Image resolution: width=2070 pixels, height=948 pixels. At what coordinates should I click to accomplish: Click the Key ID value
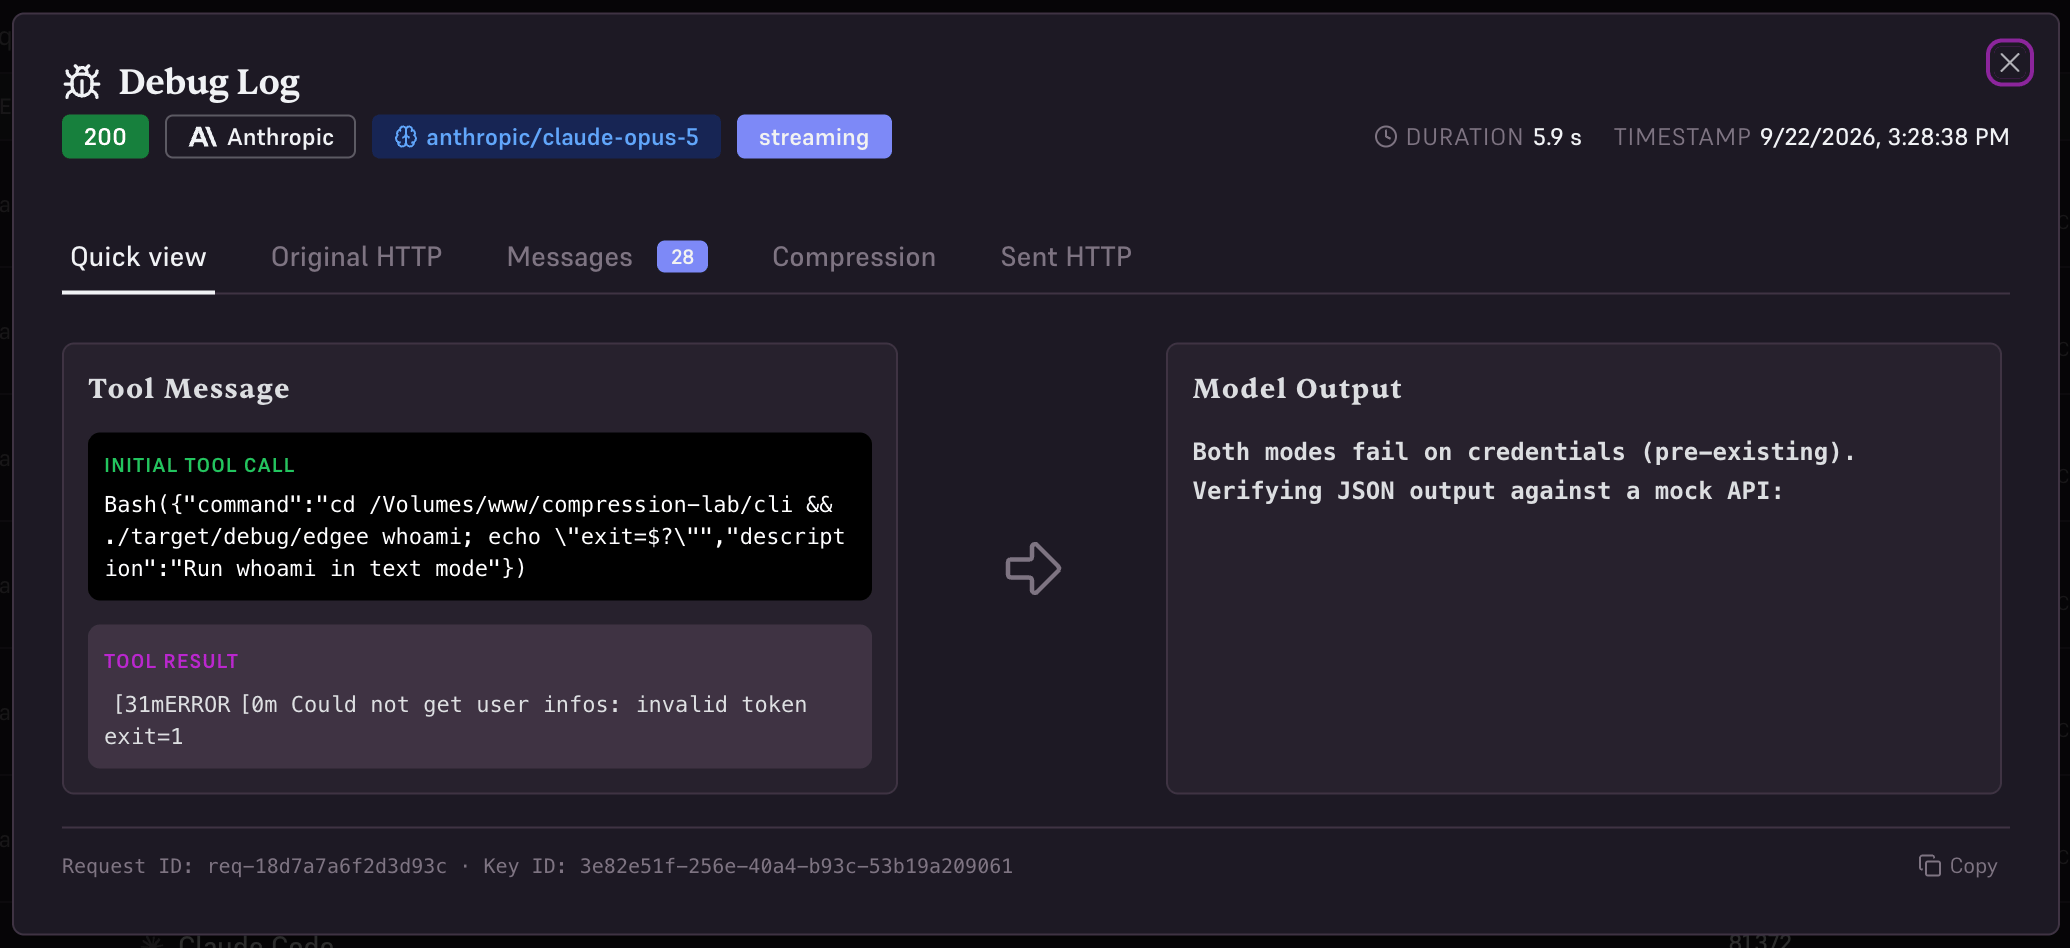click(796, 866)
